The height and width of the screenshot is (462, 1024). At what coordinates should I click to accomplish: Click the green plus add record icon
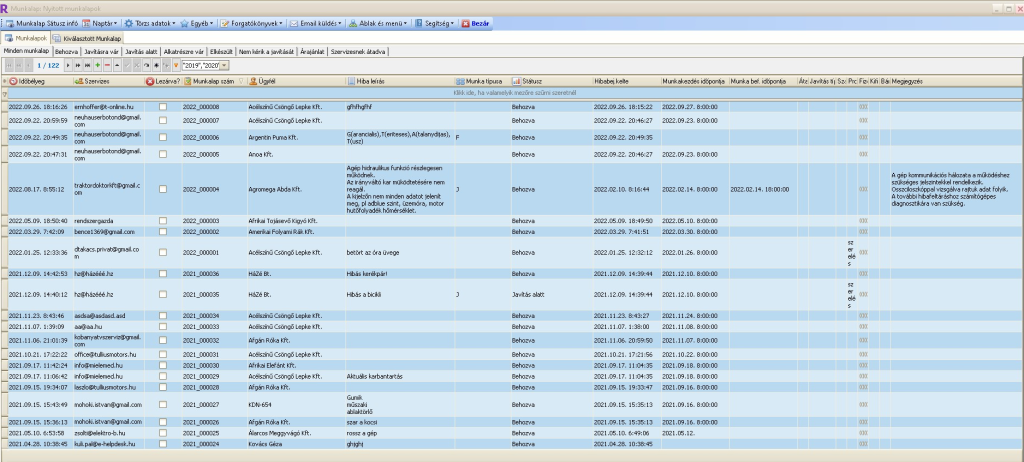click(x=97, y=65)
